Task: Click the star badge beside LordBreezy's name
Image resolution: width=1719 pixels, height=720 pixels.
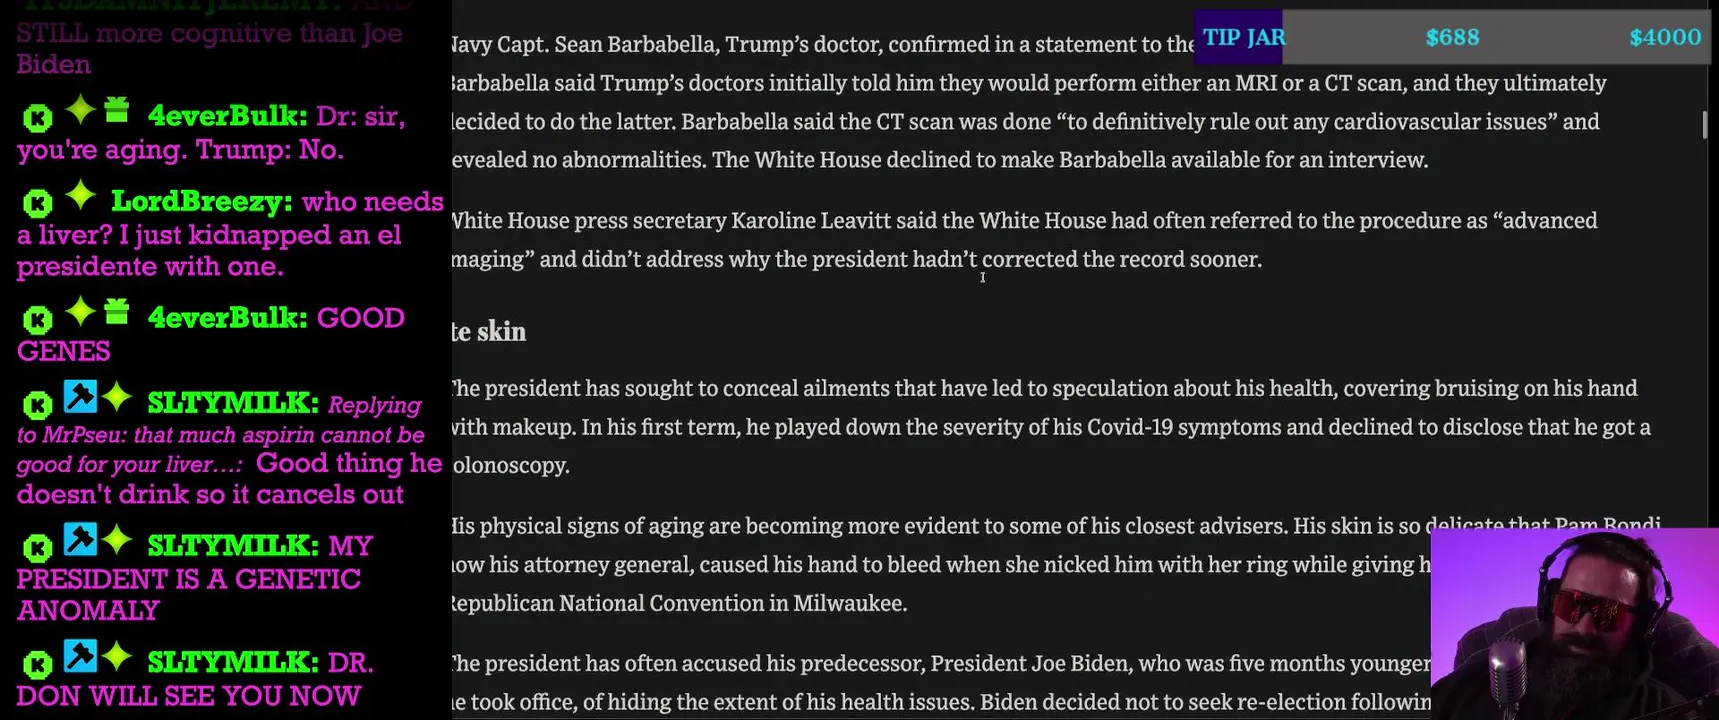Action: coord(80,197)
